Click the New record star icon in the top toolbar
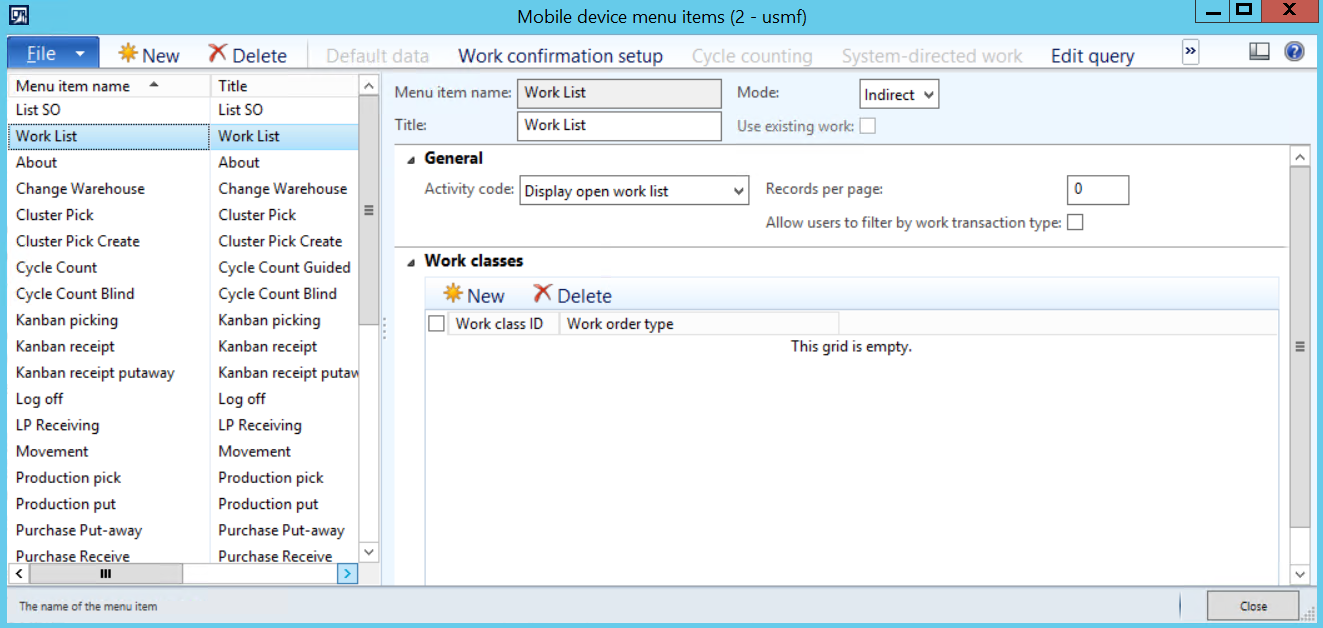 [128, 54]
